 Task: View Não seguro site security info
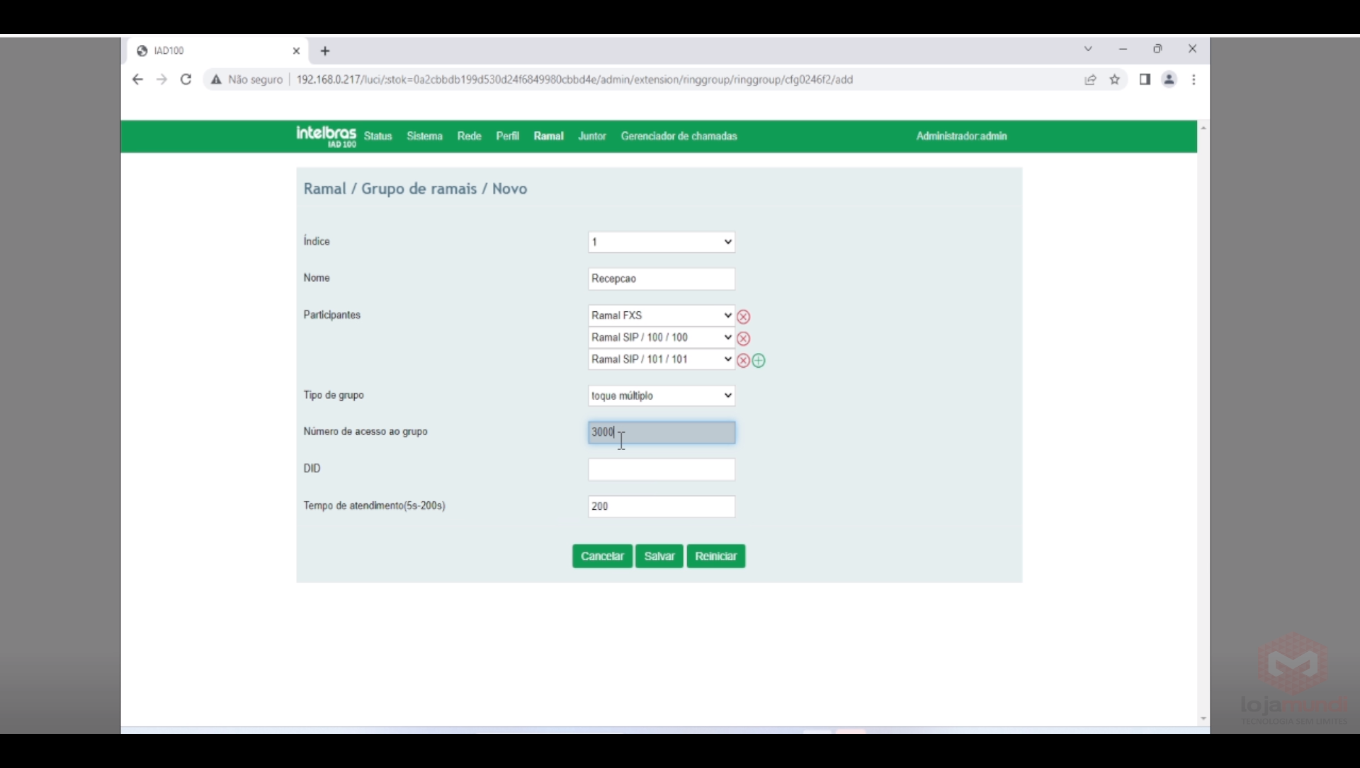pyautogui.click(x=246, y=79)
